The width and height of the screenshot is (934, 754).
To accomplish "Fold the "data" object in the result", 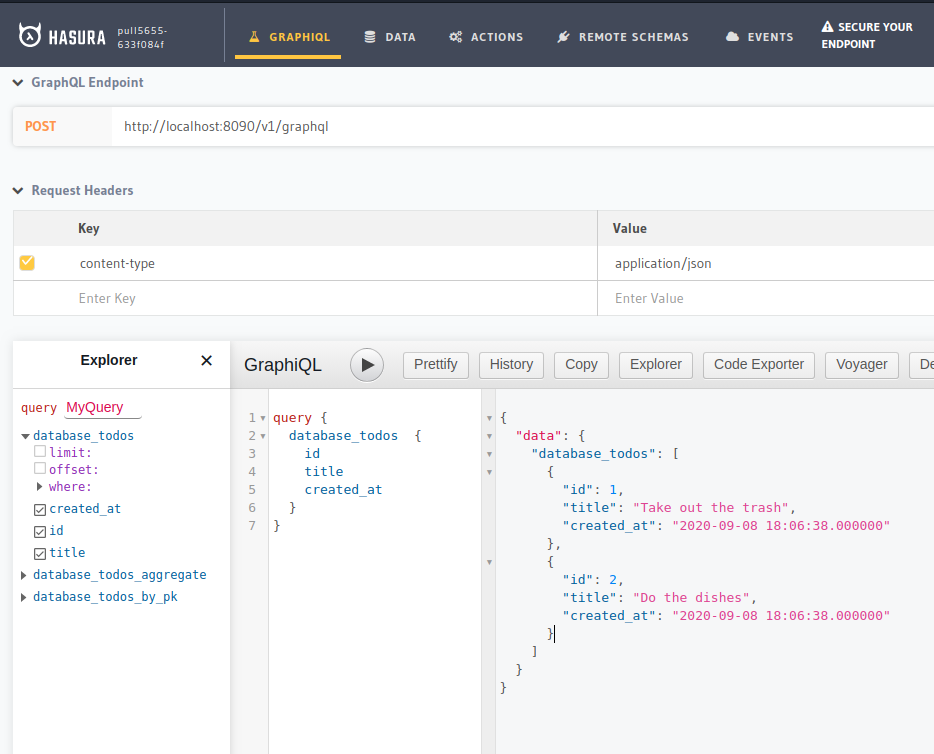I will [x=490, y=437].
